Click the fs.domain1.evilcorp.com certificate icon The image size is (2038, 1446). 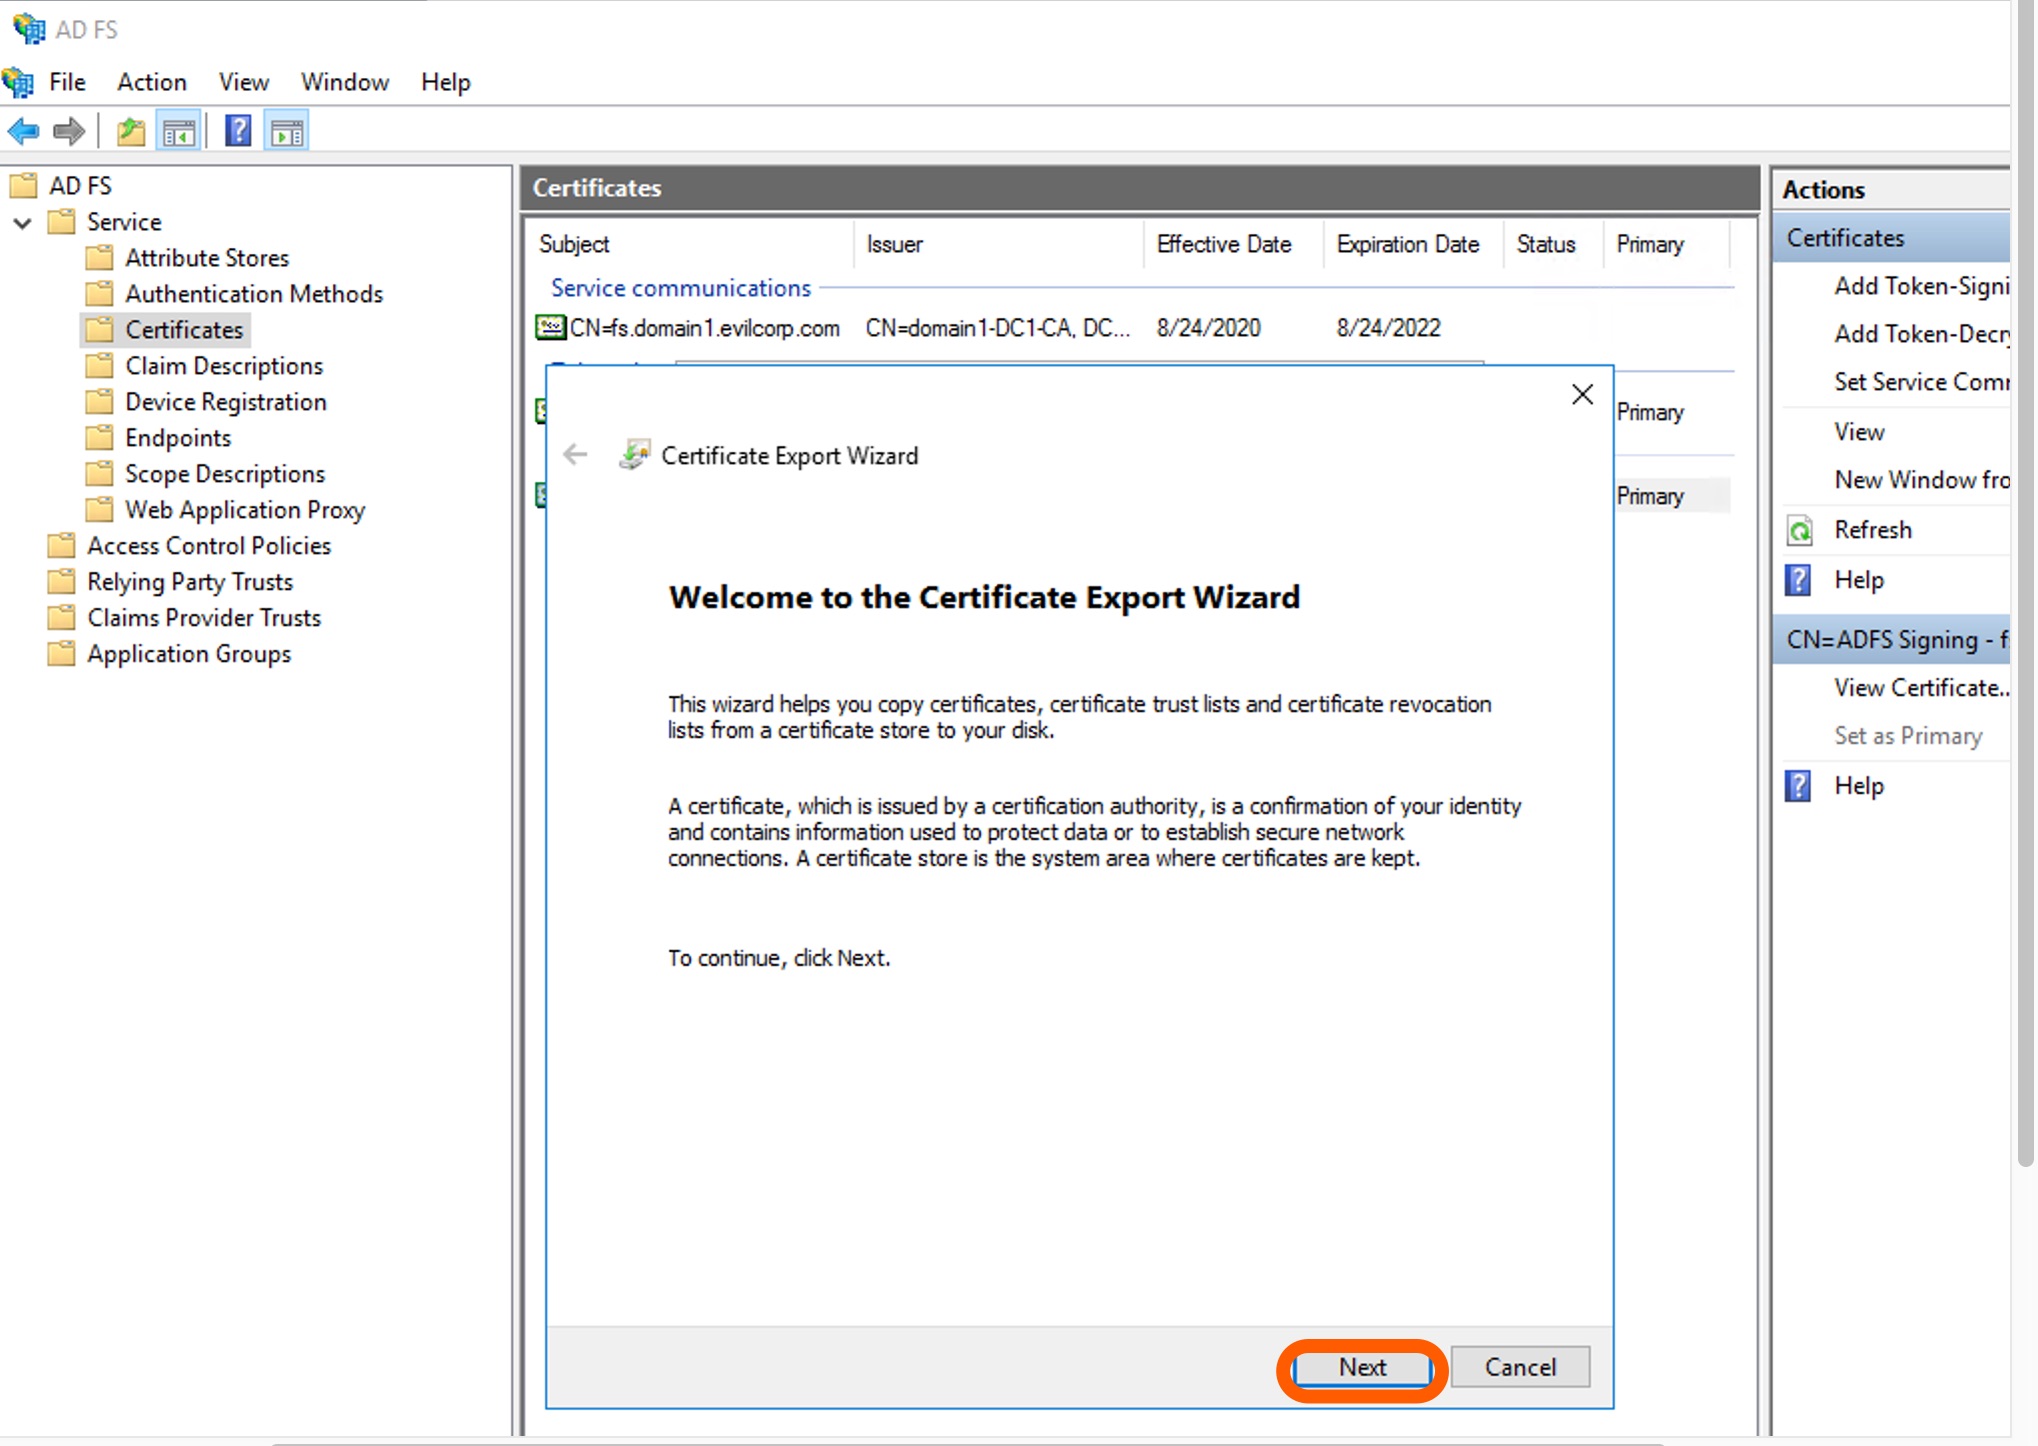pos(550,328)
